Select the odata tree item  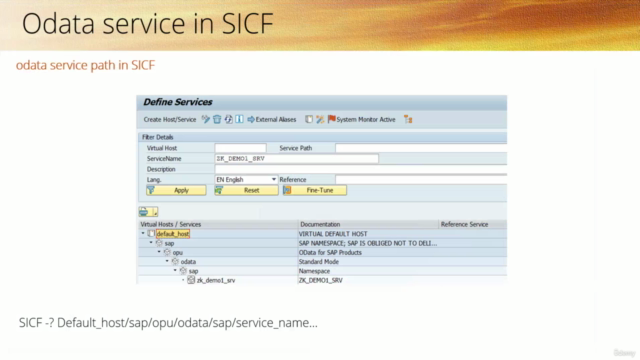188,262
